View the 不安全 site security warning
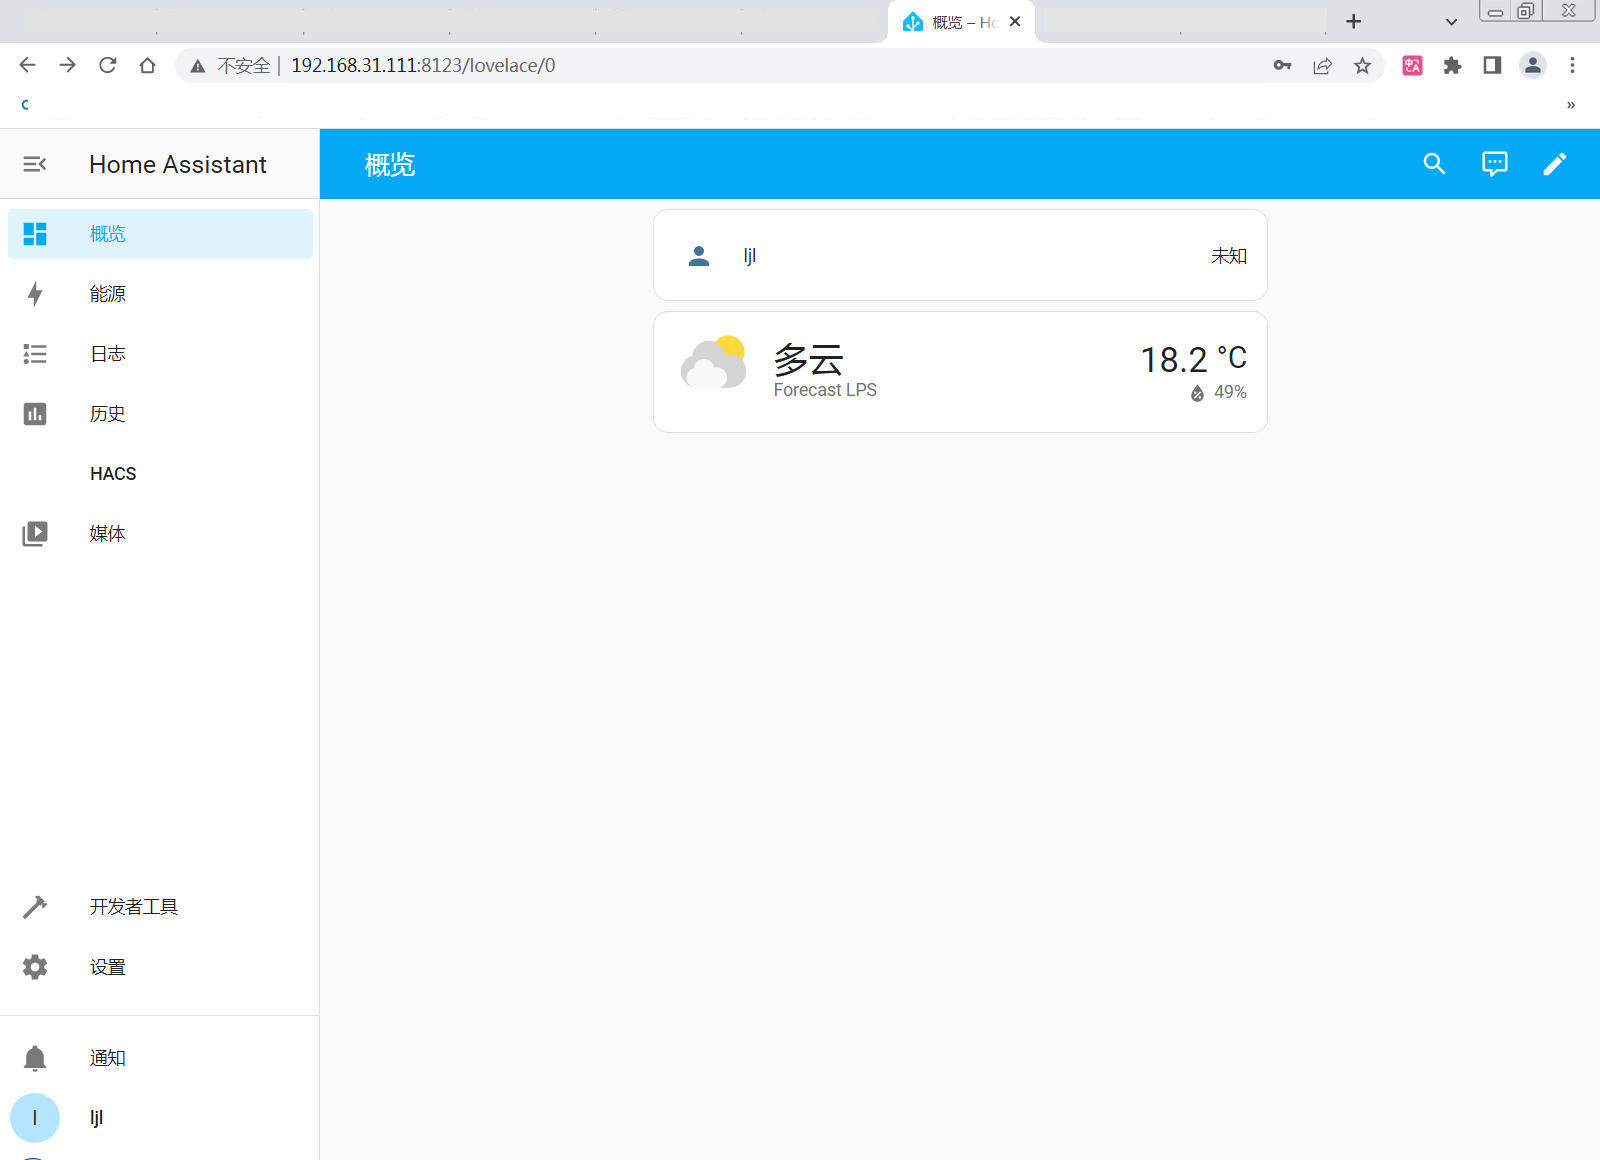 231,65
